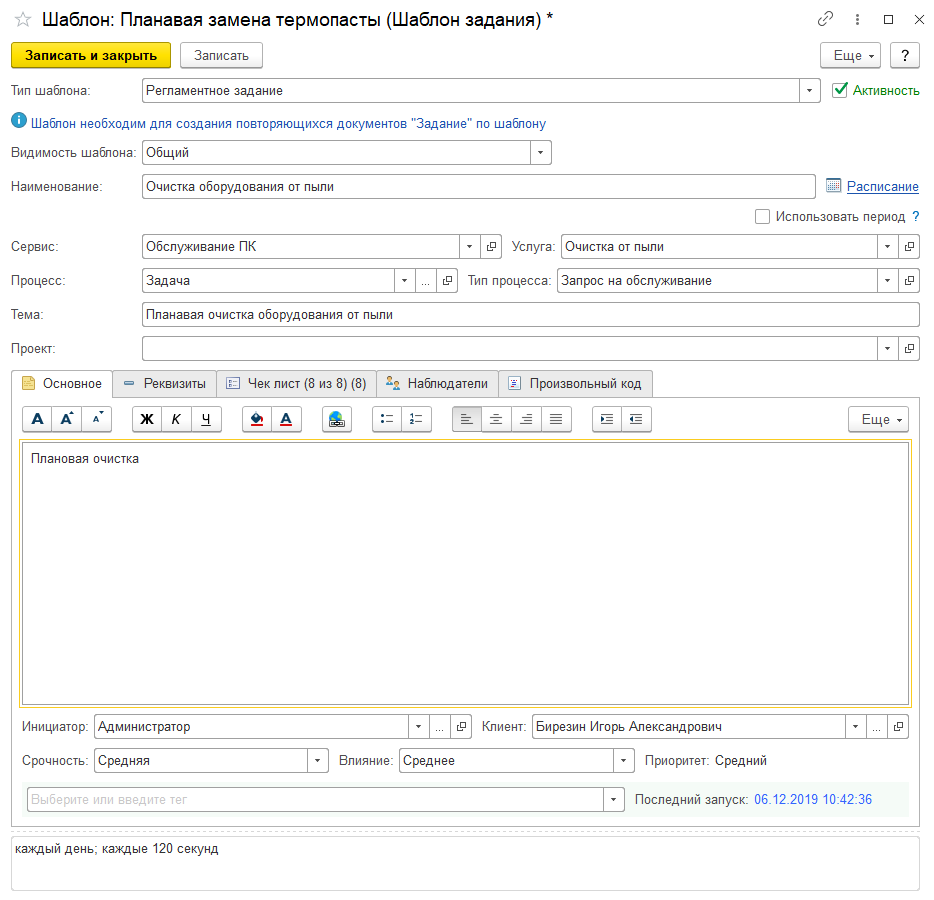Insert a numbered list
This screenshot has width=934, height=900.
pos(417,420)
